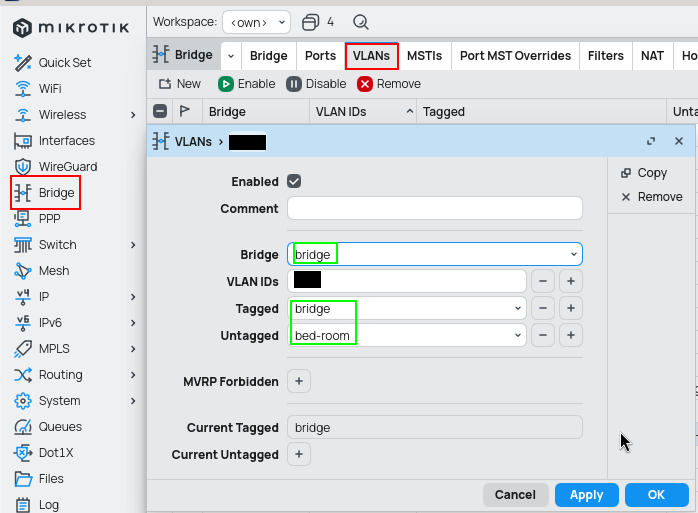Click the MikroTik logo
The width and height of the screenshot is (698, 513).
71,28
